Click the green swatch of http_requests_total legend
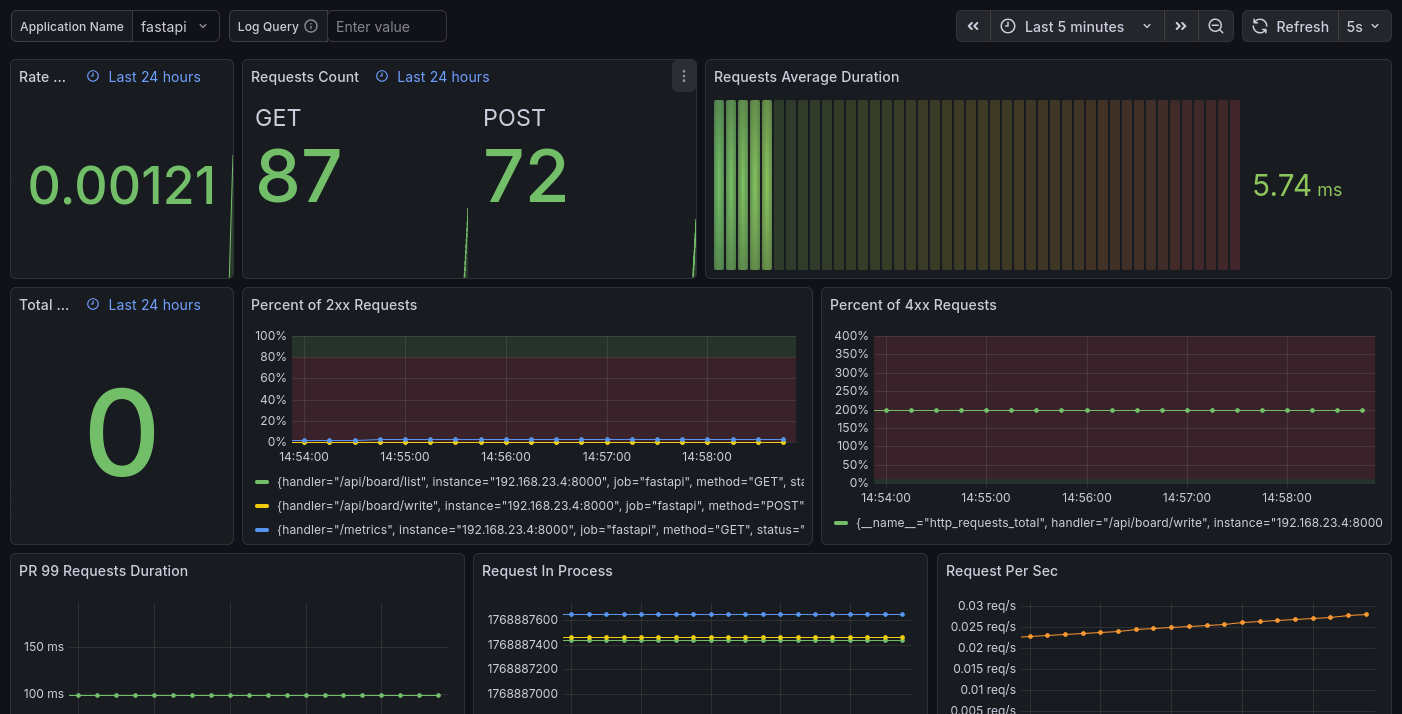This screenshot has height=714, width=1402. pos(841,522)
